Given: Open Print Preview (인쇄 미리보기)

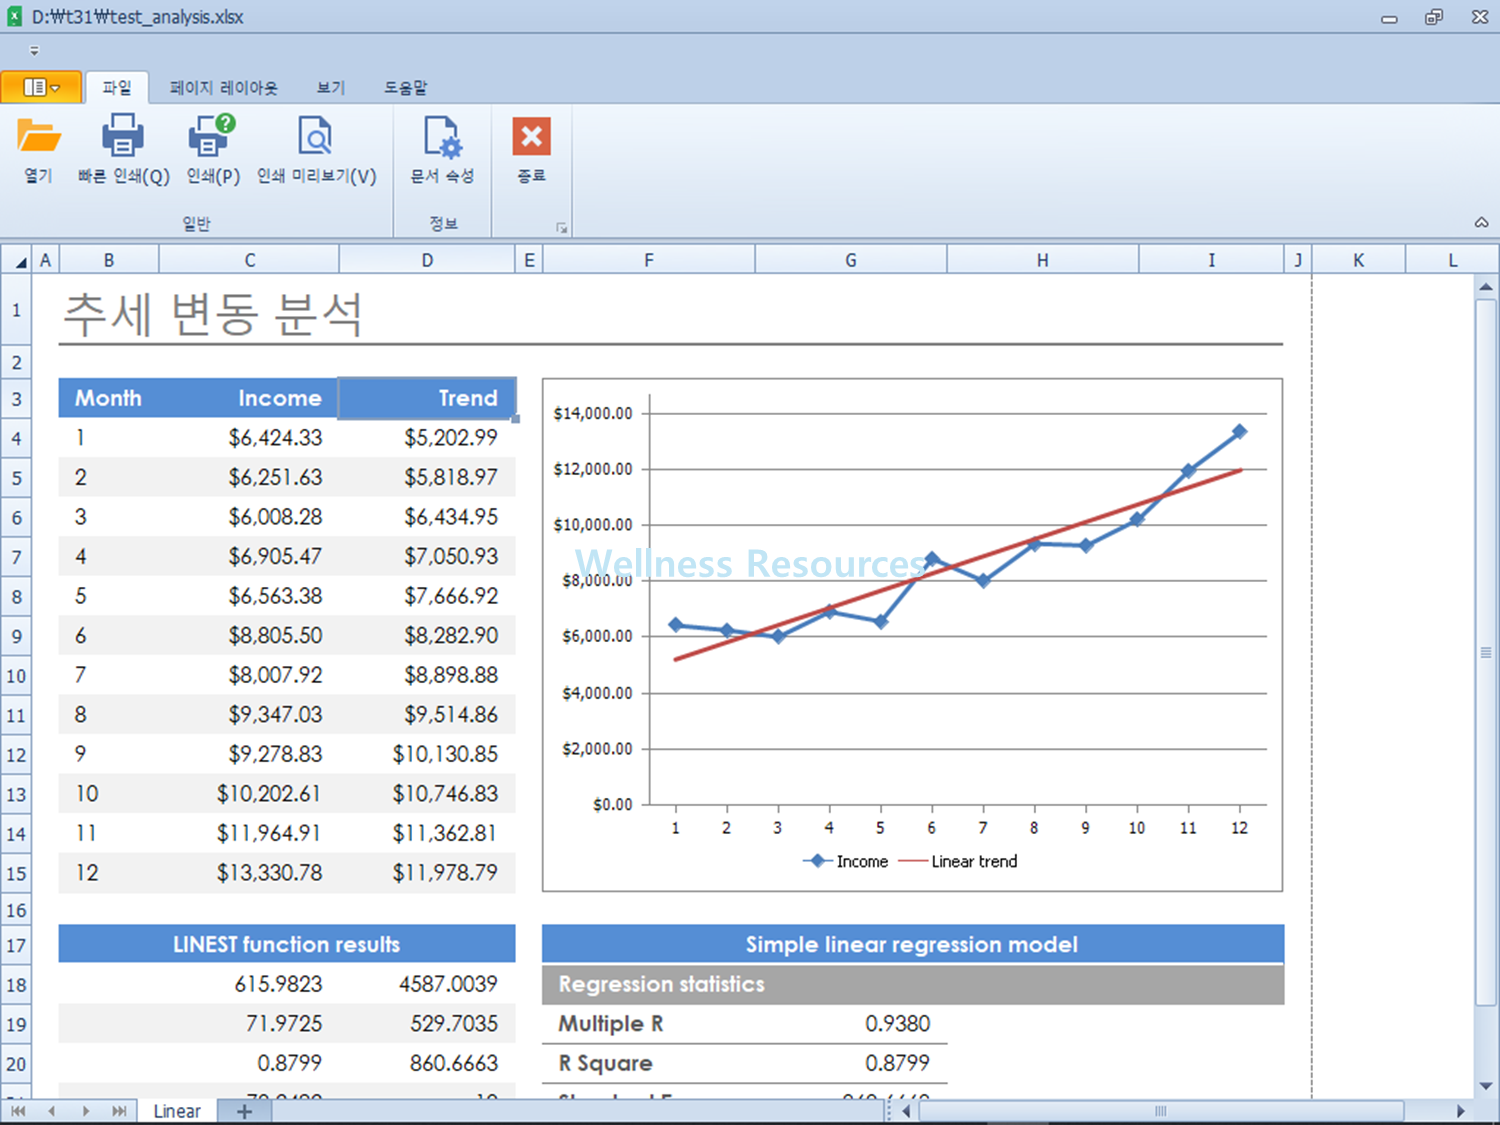Looking at the screenshot, I should point(316,150).
